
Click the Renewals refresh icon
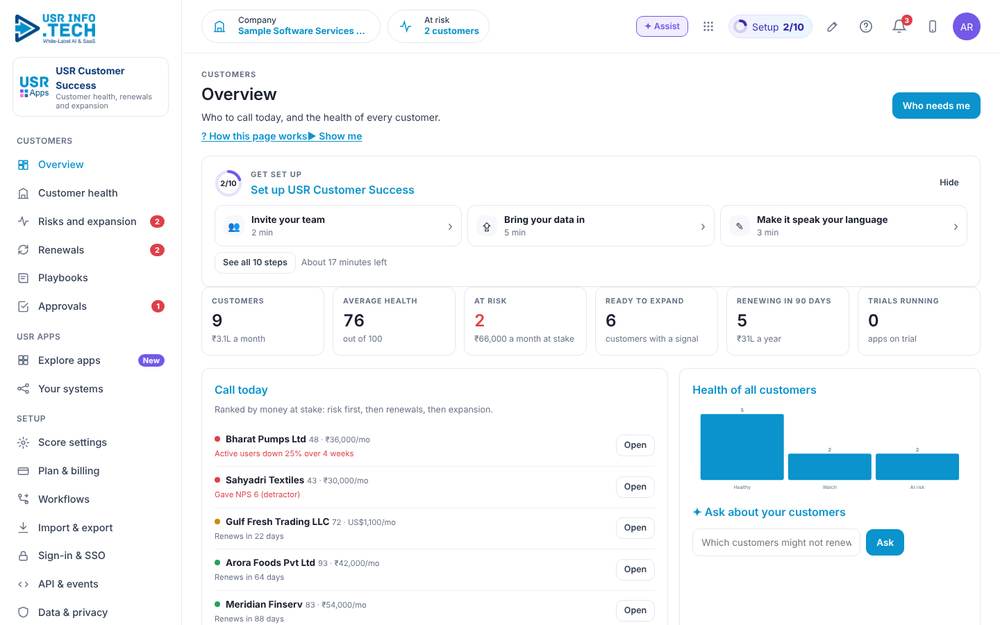(x=23, y=250)
